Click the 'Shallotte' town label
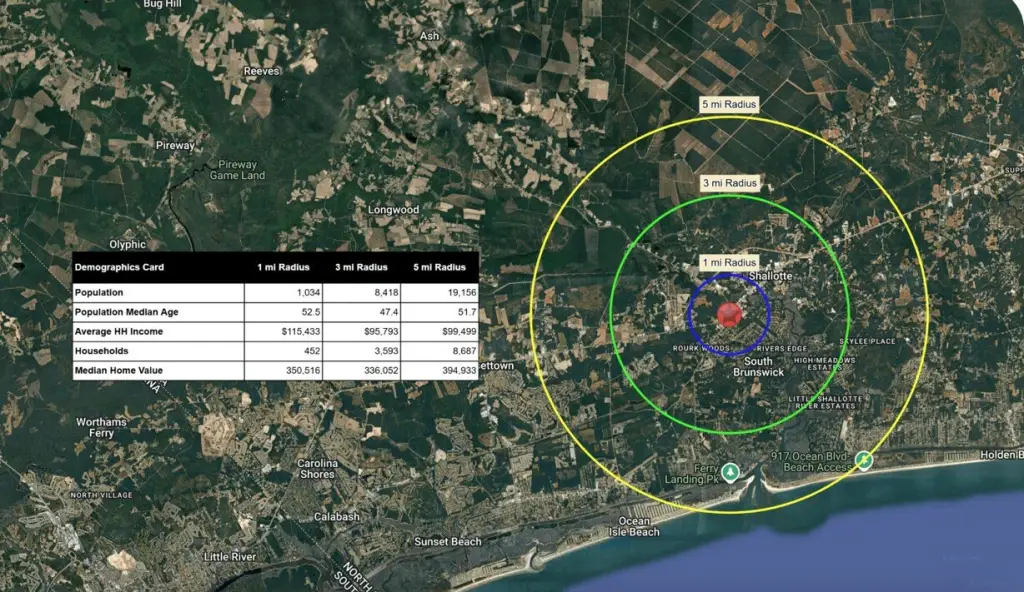 click(x=771, y=276)
